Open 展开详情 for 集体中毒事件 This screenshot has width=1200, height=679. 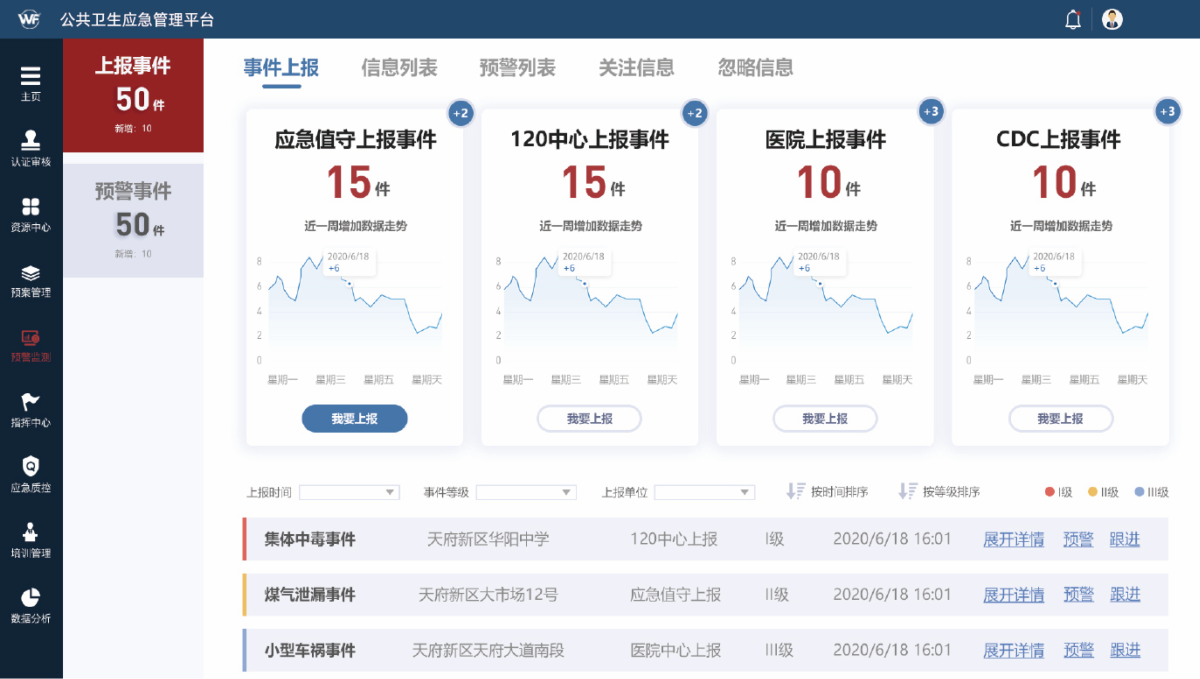click(x=1013, y=539)
